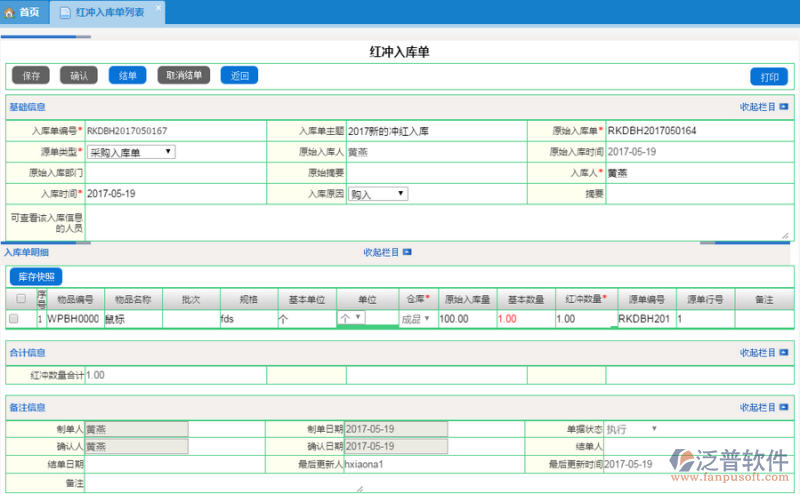Screen dimensions: 800x494
Task: Close the 红冲入库单列表 tab
Action: [x=159, y=8]
